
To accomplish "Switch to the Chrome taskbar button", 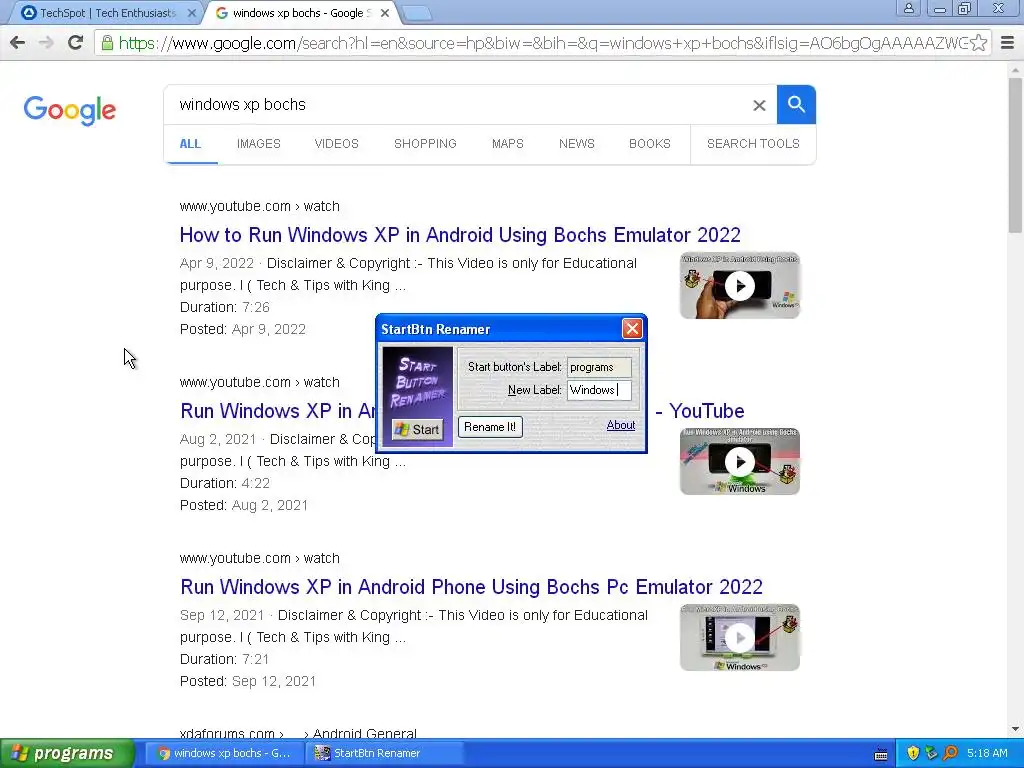I will 223,753.
